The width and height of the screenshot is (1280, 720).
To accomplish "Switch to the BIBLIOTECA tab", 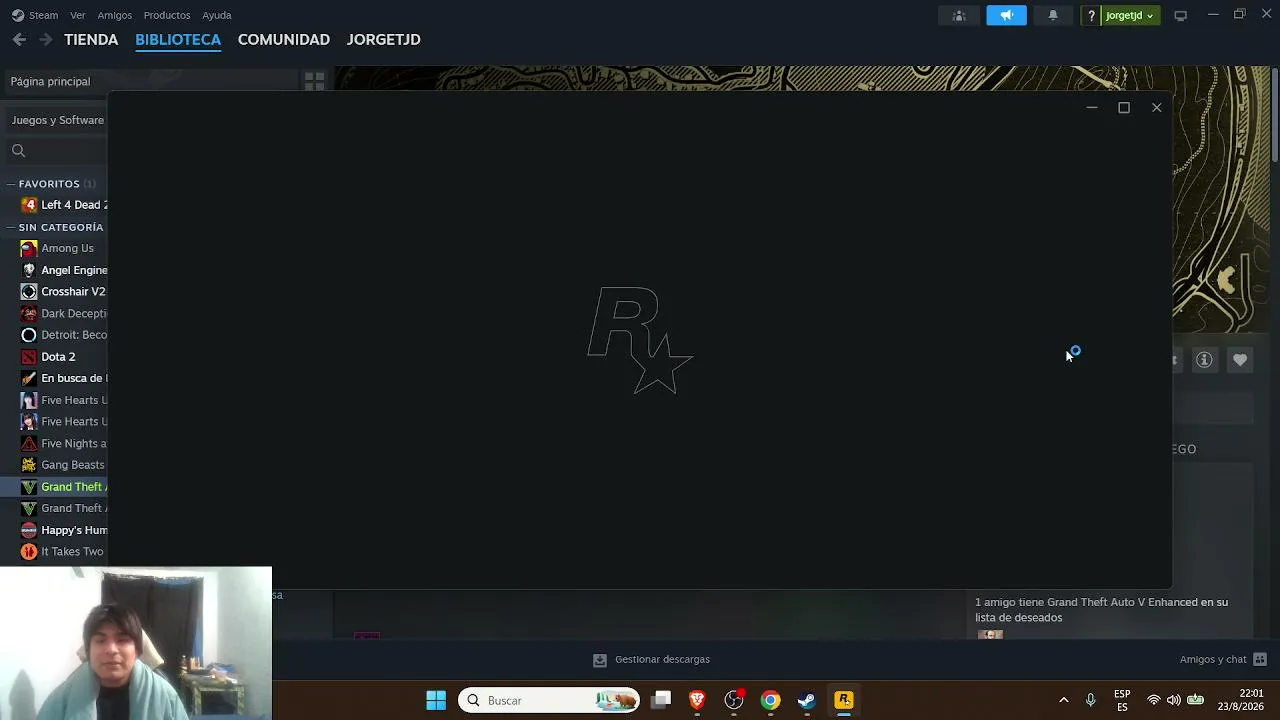I will tap(178, 40).
